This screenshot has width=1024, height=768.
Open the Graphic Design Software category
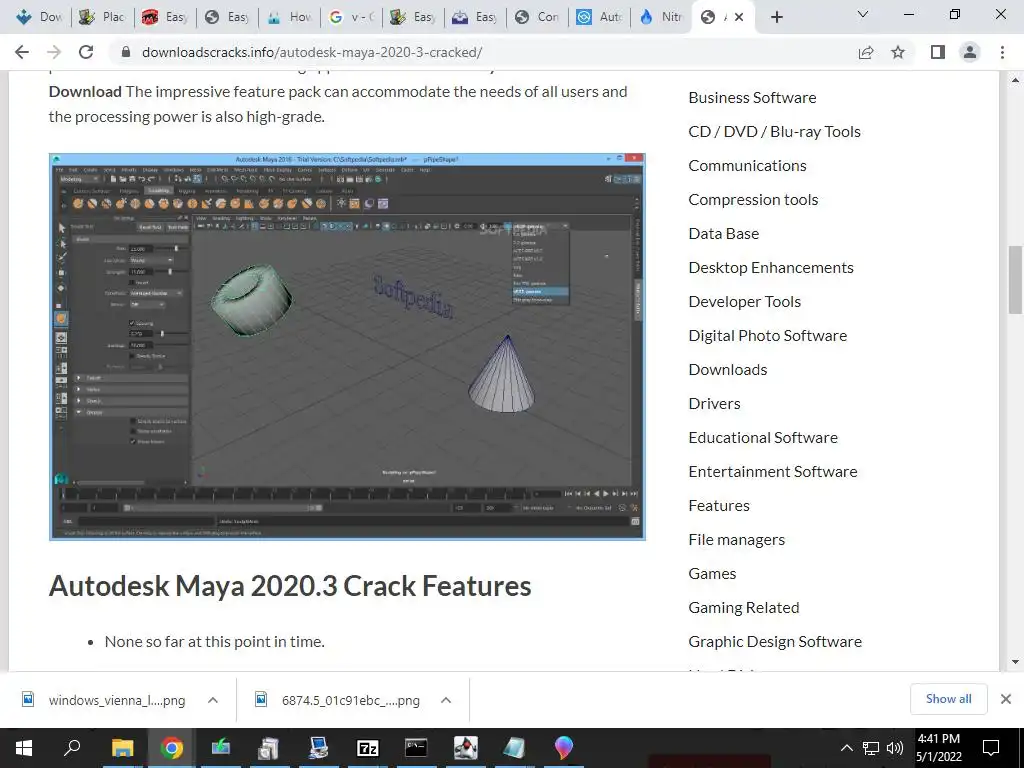click(775, 641)
